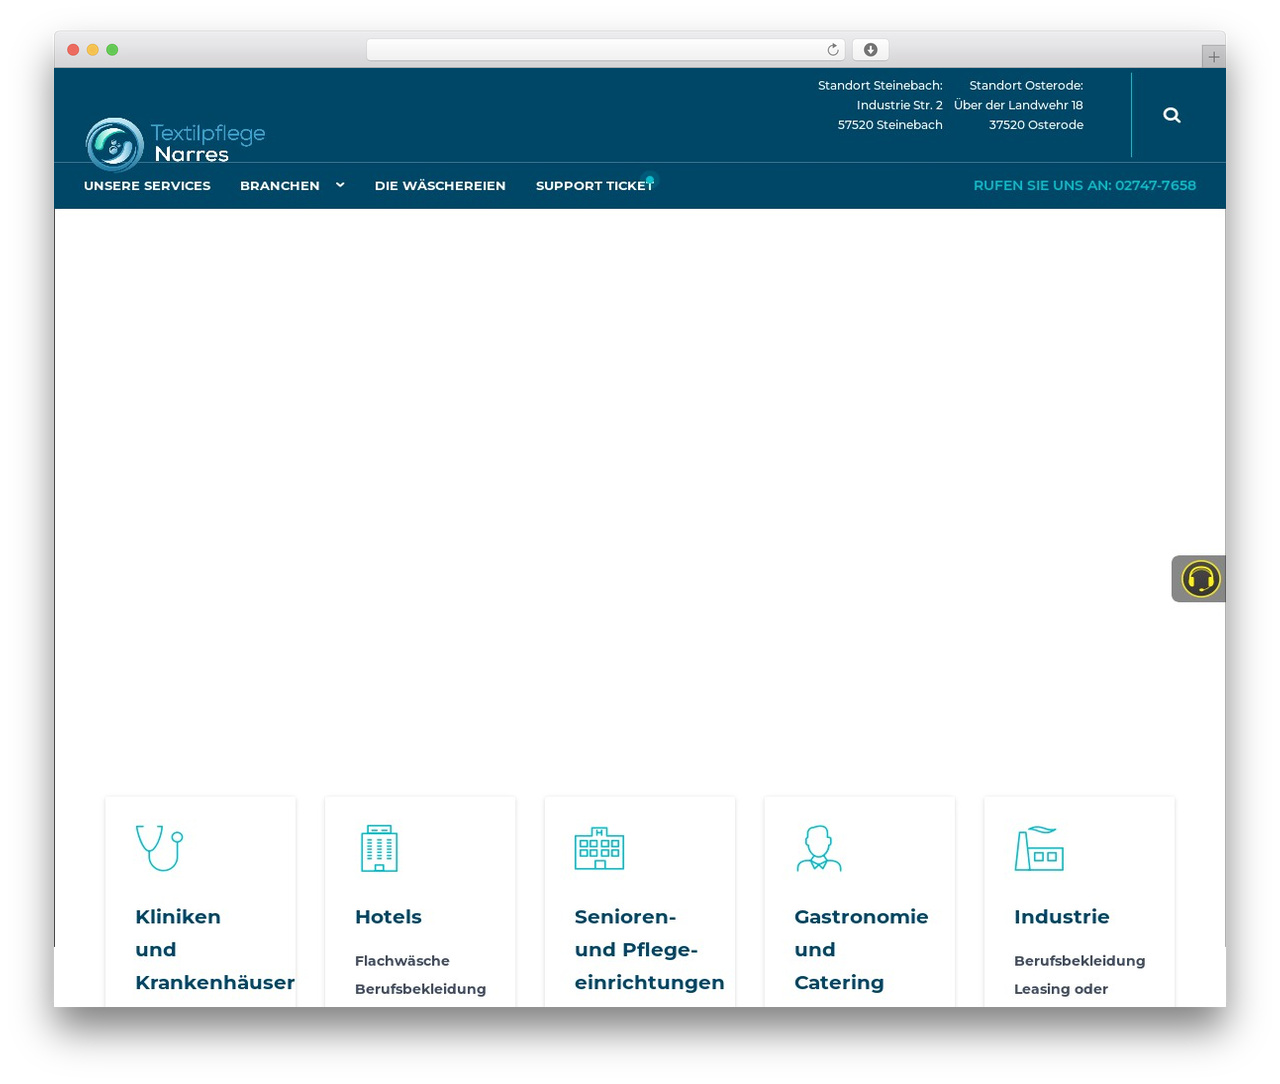Open the Kliniken und Krankenhäuser heading
1280x1084 pixels.
click(x=215, y=949)
